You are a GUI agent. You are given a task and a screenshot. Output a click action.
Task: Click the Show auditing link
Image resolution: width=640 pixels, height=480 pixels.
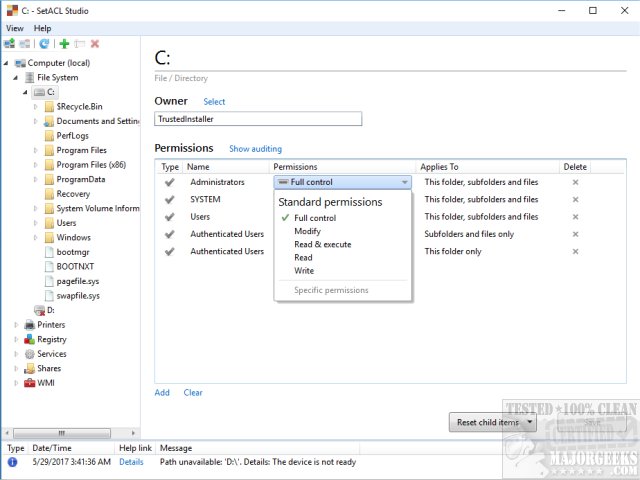click(x=256, y=149)
